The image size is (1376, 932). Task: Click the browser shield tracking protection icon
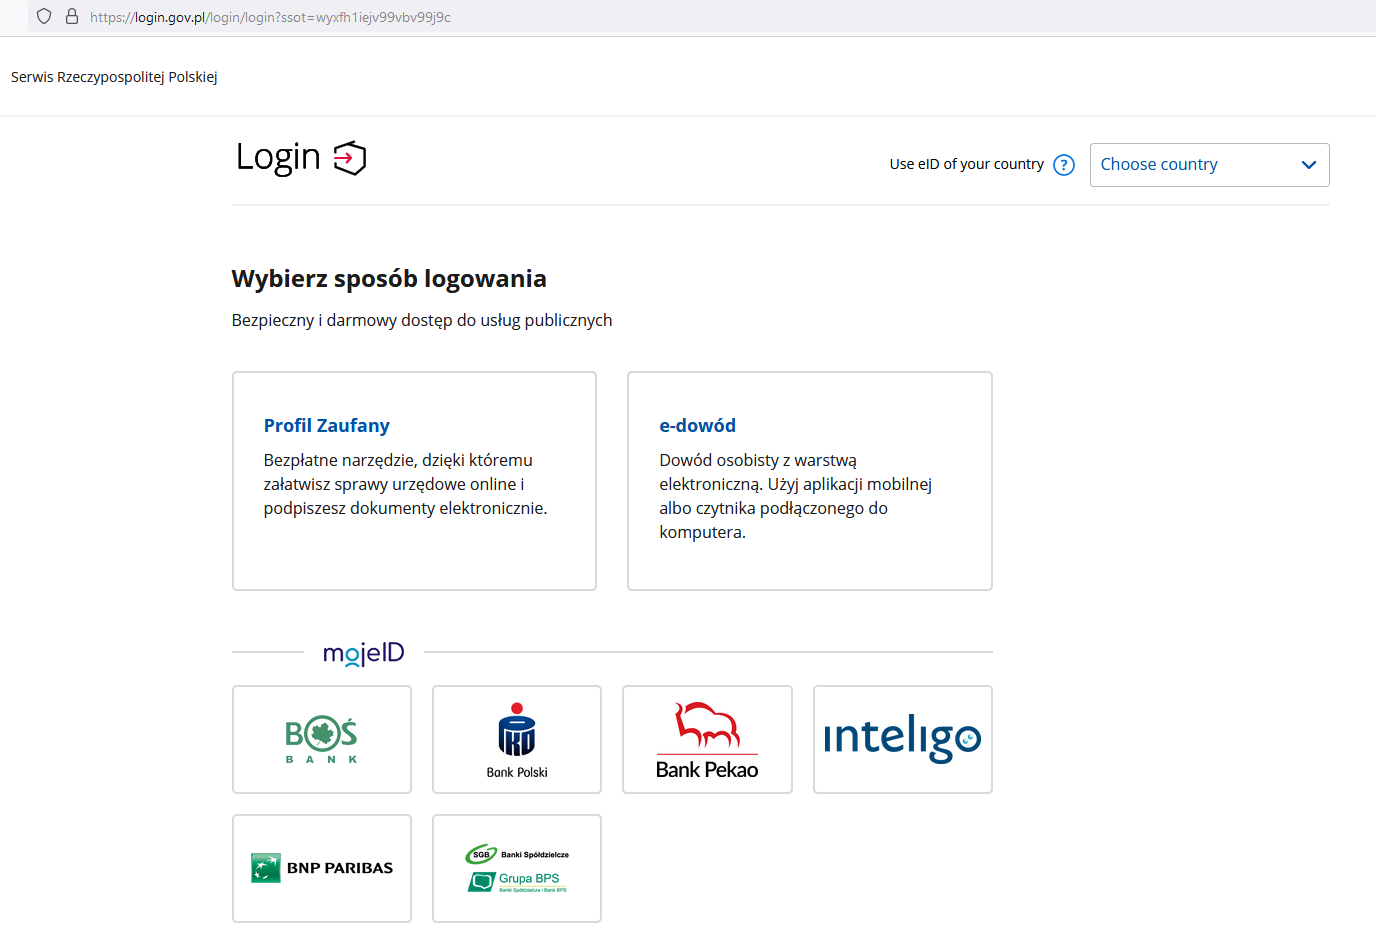44,17
